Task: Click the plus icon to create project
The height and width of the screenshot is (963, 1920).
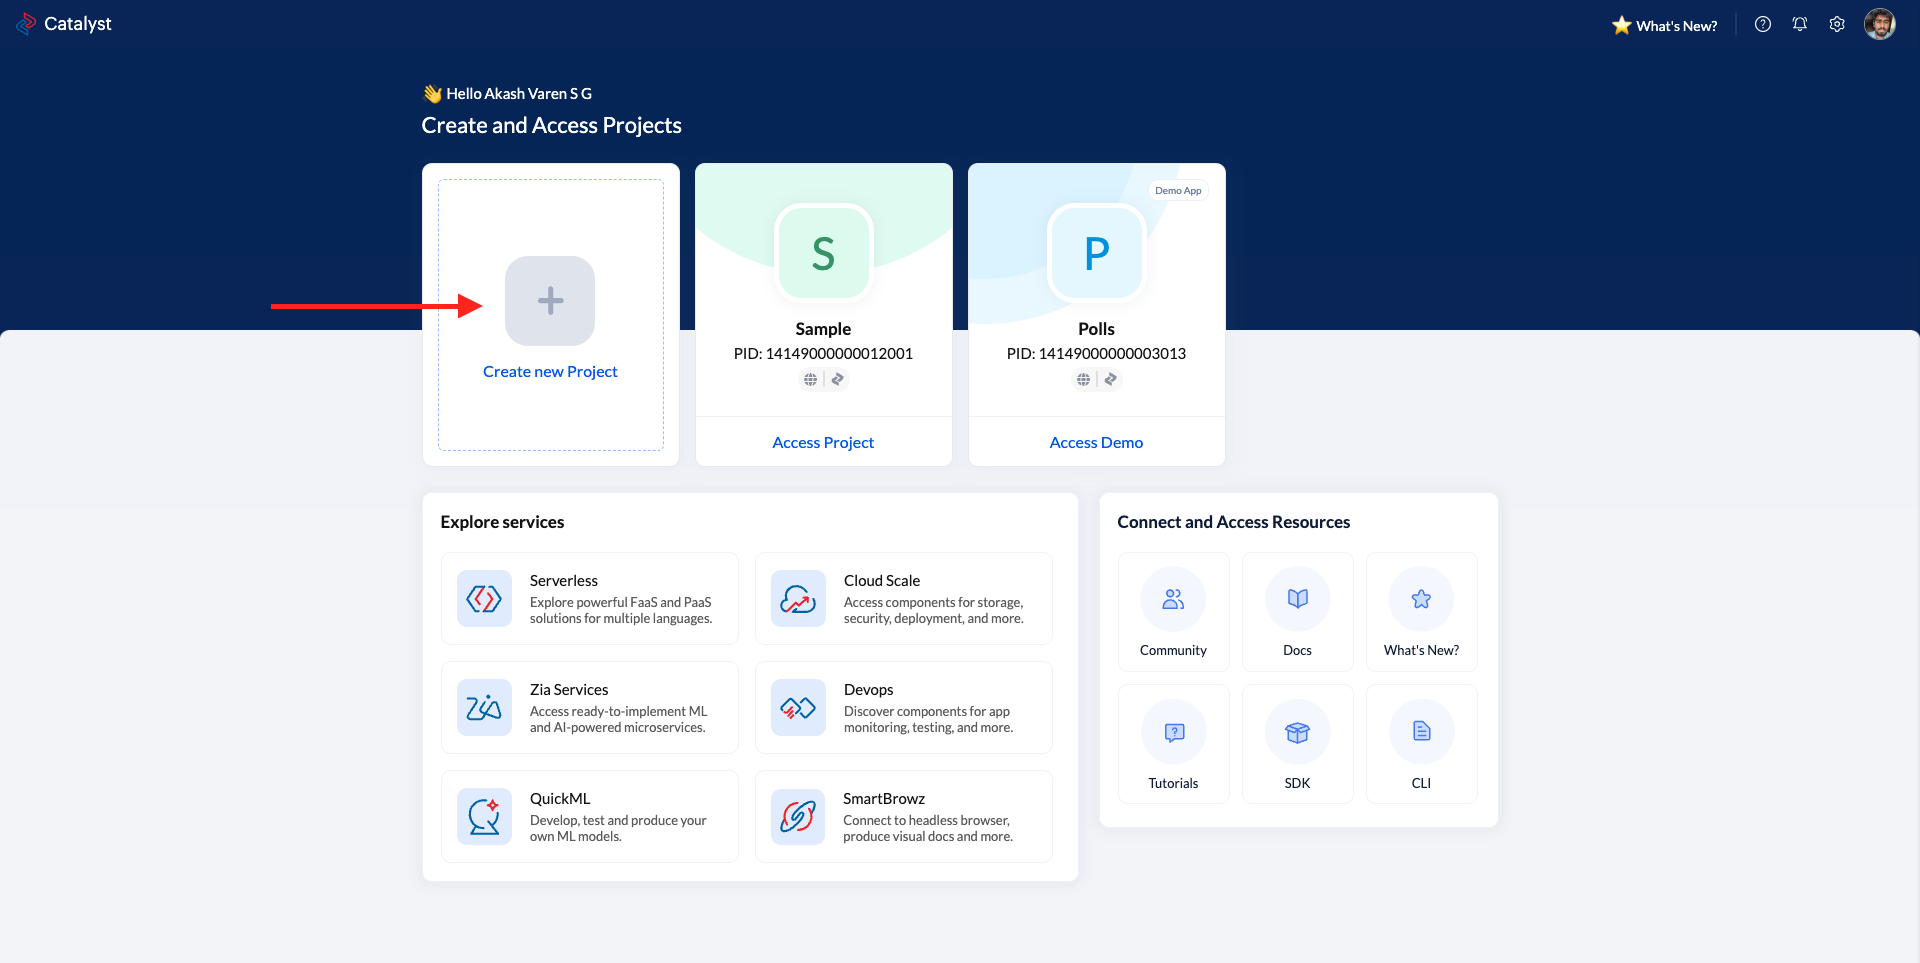Action: [x=550, y=301]
